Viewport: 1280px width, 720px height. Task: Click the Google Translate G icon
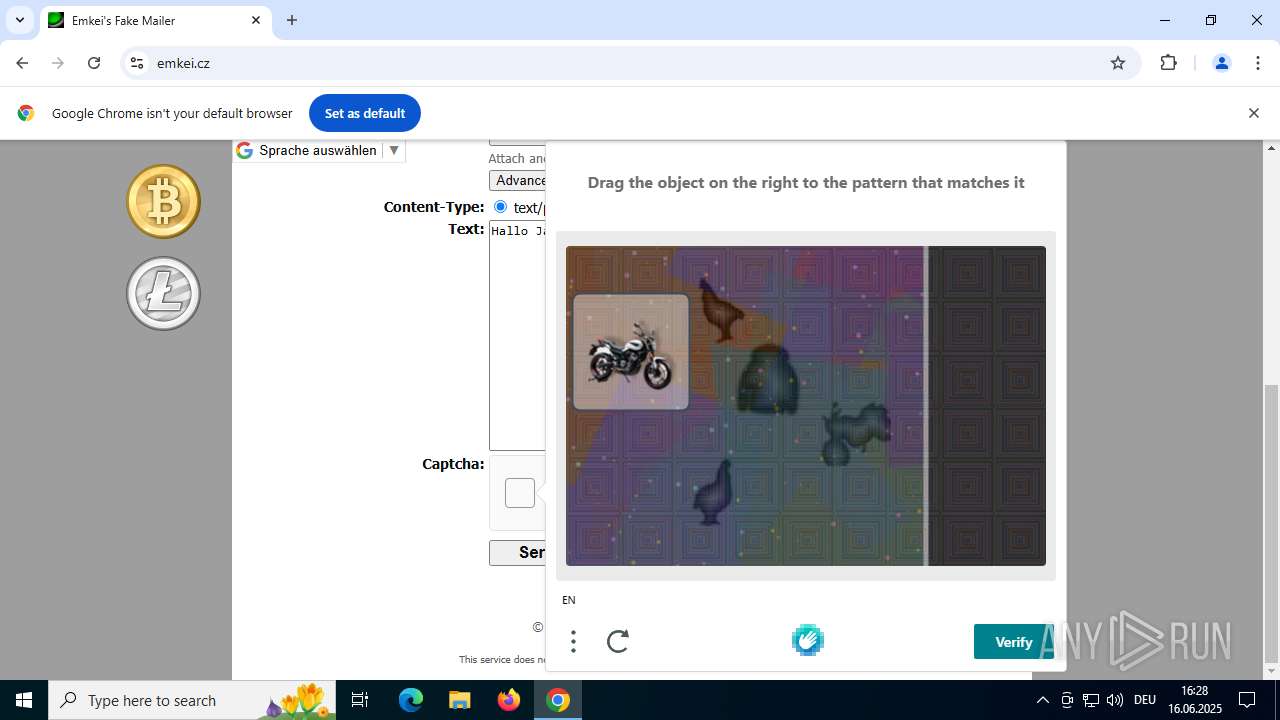245,151
